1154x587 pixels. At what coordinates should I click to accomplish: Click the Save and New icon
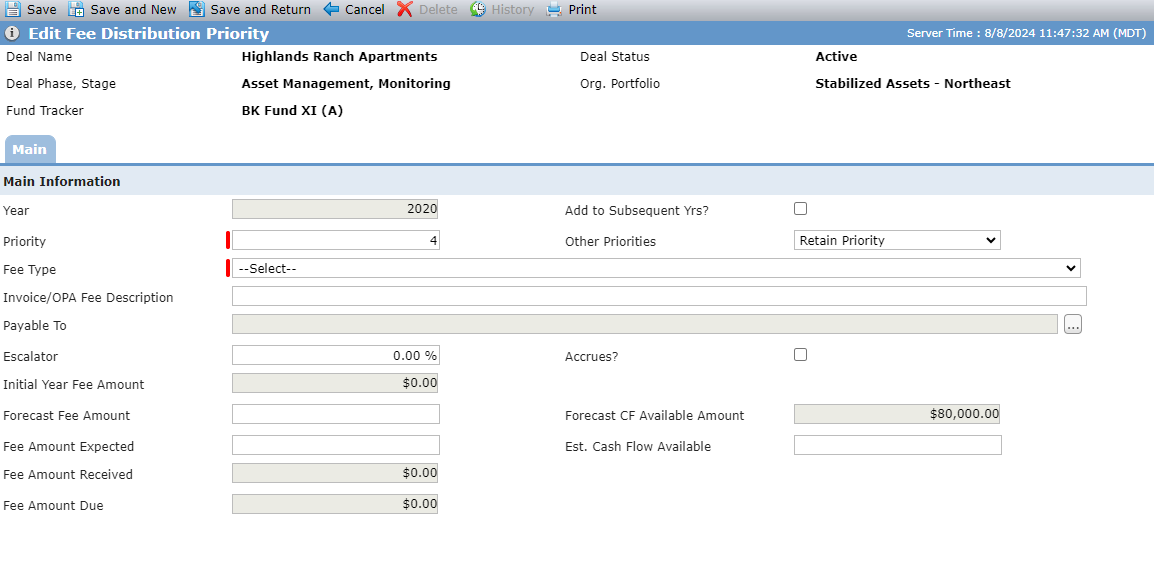tap(77, 10)
